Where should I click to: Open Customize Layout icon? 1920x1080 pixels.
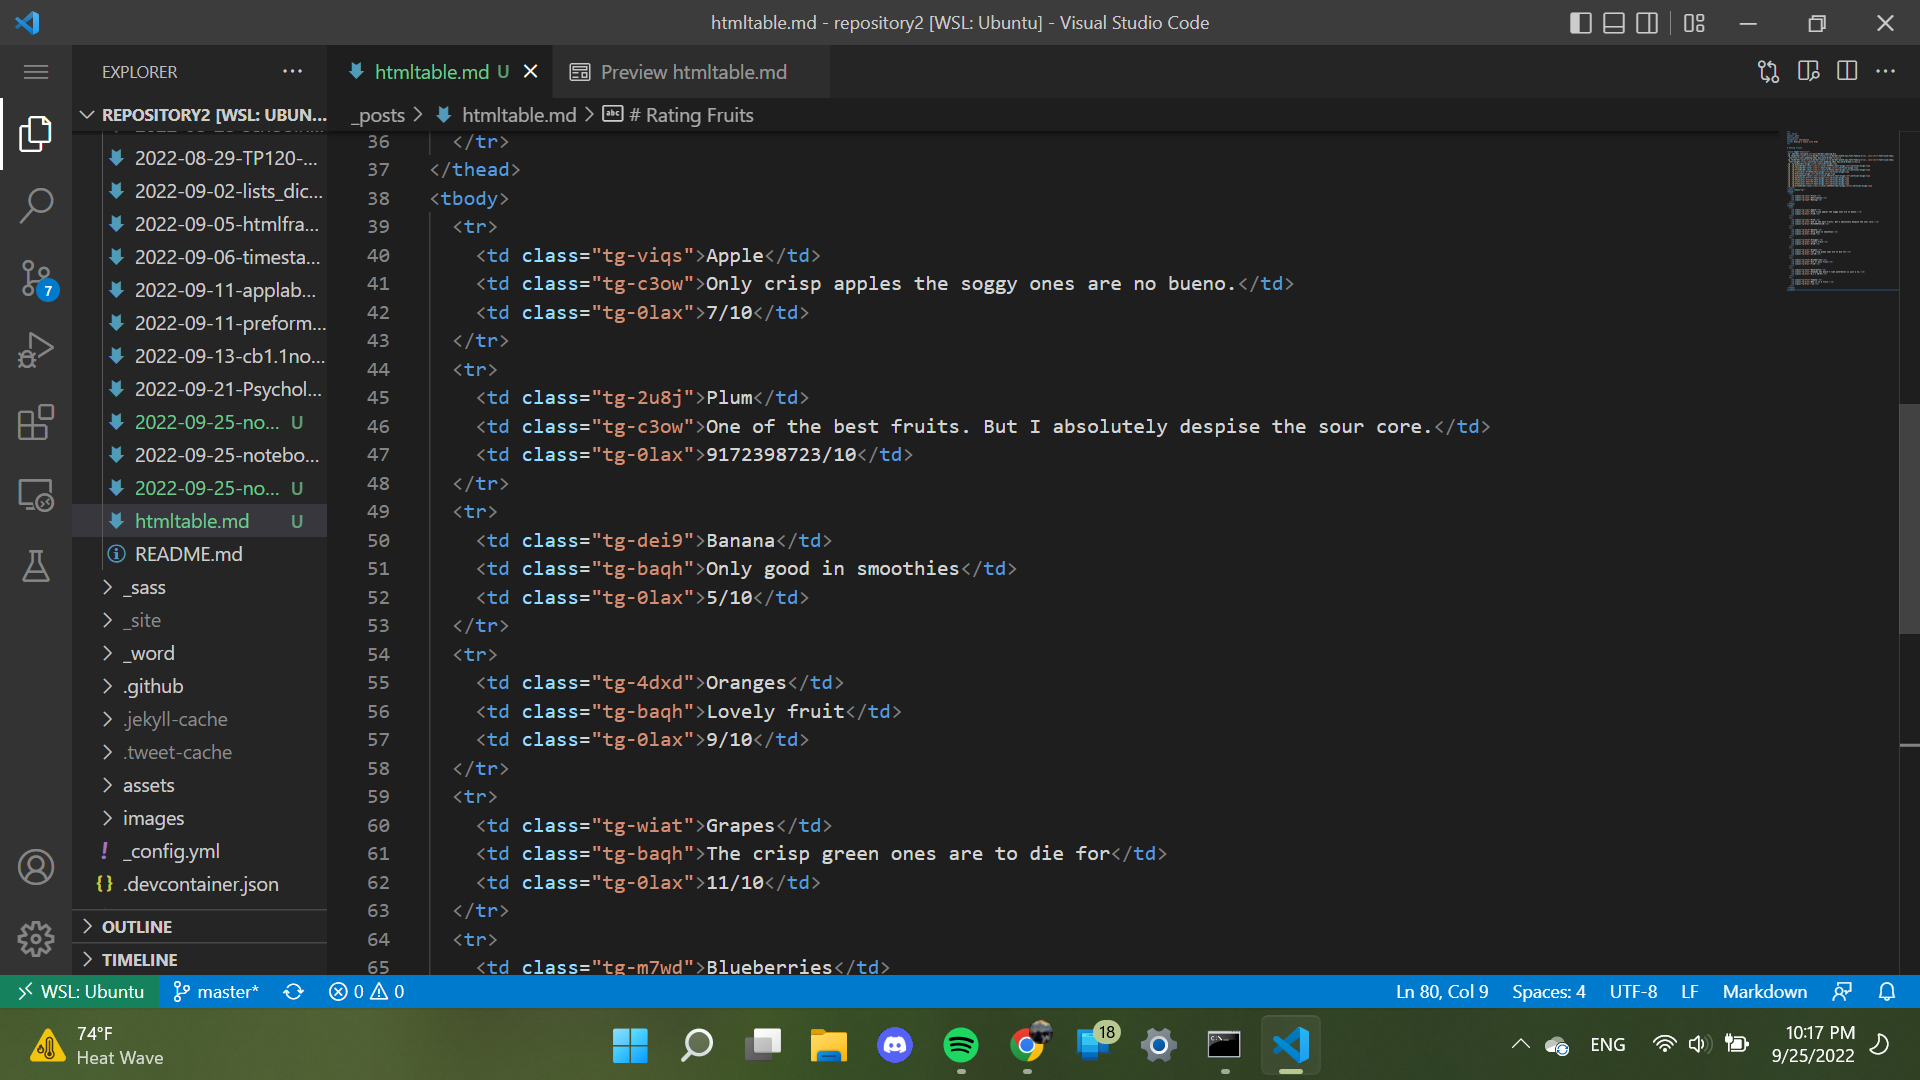1694,23
